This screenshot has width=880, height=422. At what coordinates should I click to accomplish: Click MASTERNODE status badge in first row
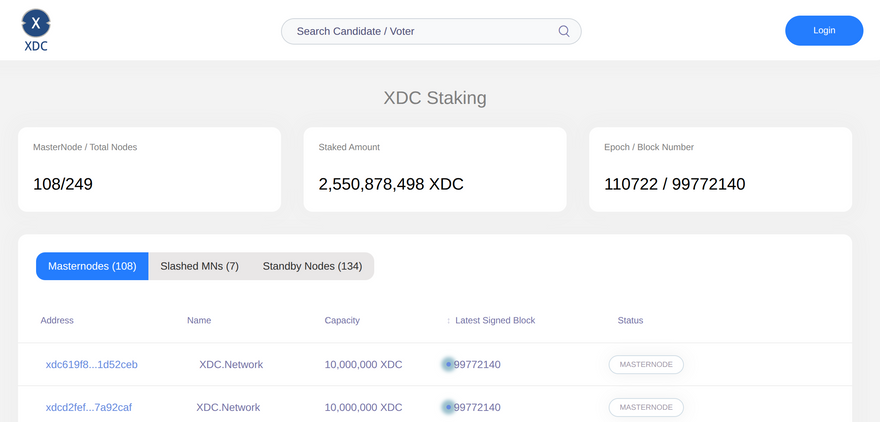click(x=646, y=365)
